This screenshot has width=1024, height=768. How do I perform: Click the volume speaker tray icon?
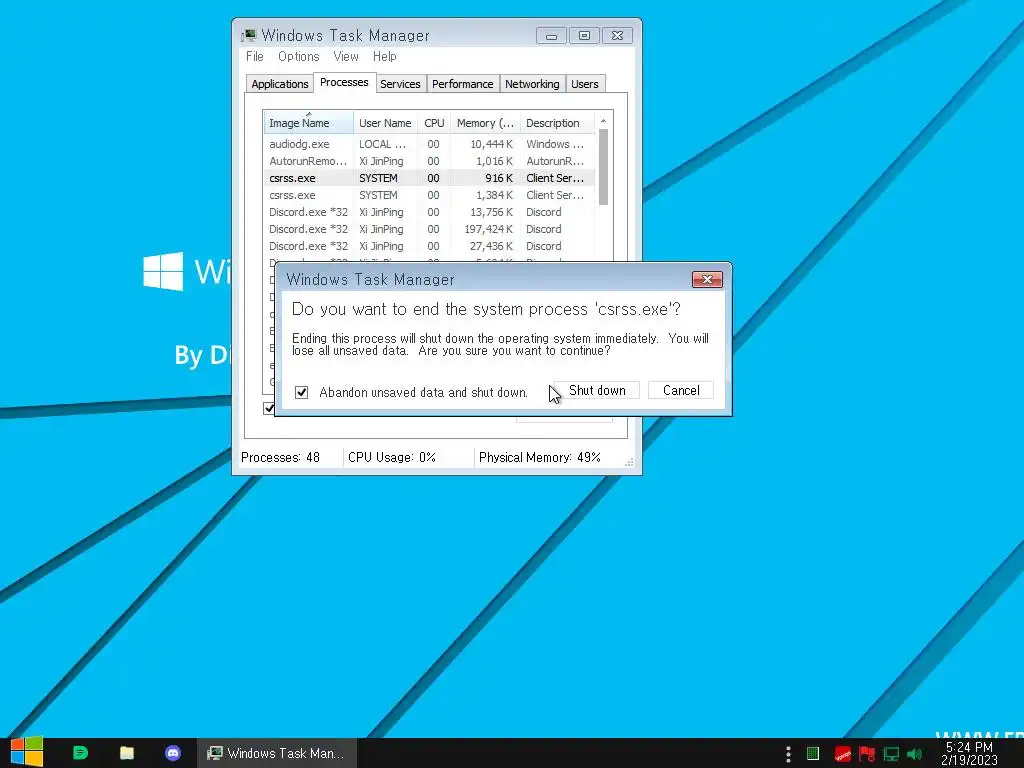(x=915, y=754)
